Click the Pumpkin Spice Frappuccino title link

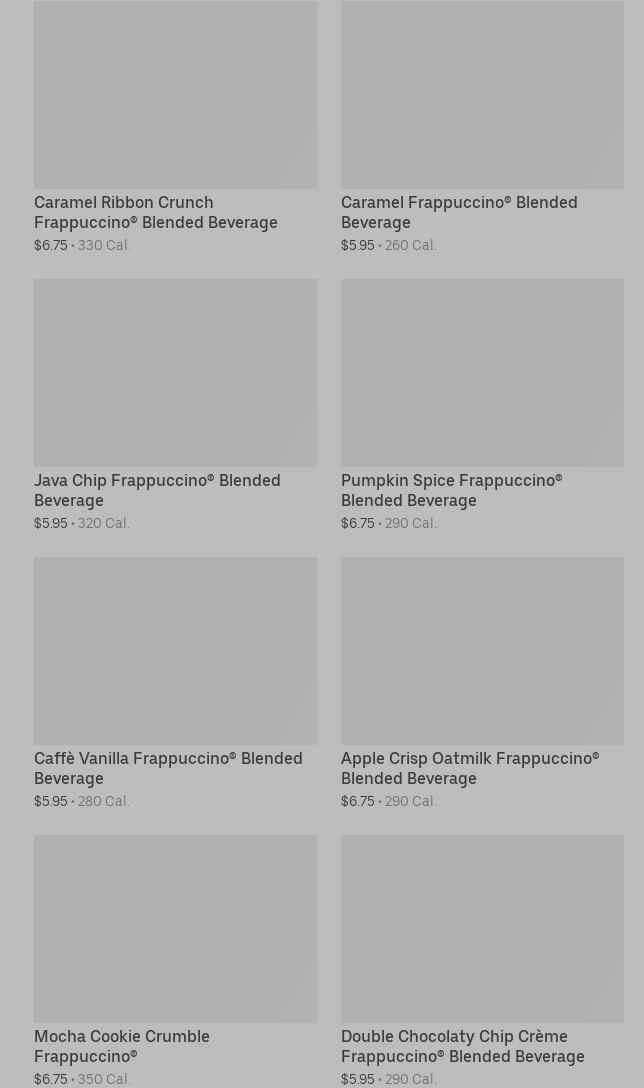pos(452,490)
